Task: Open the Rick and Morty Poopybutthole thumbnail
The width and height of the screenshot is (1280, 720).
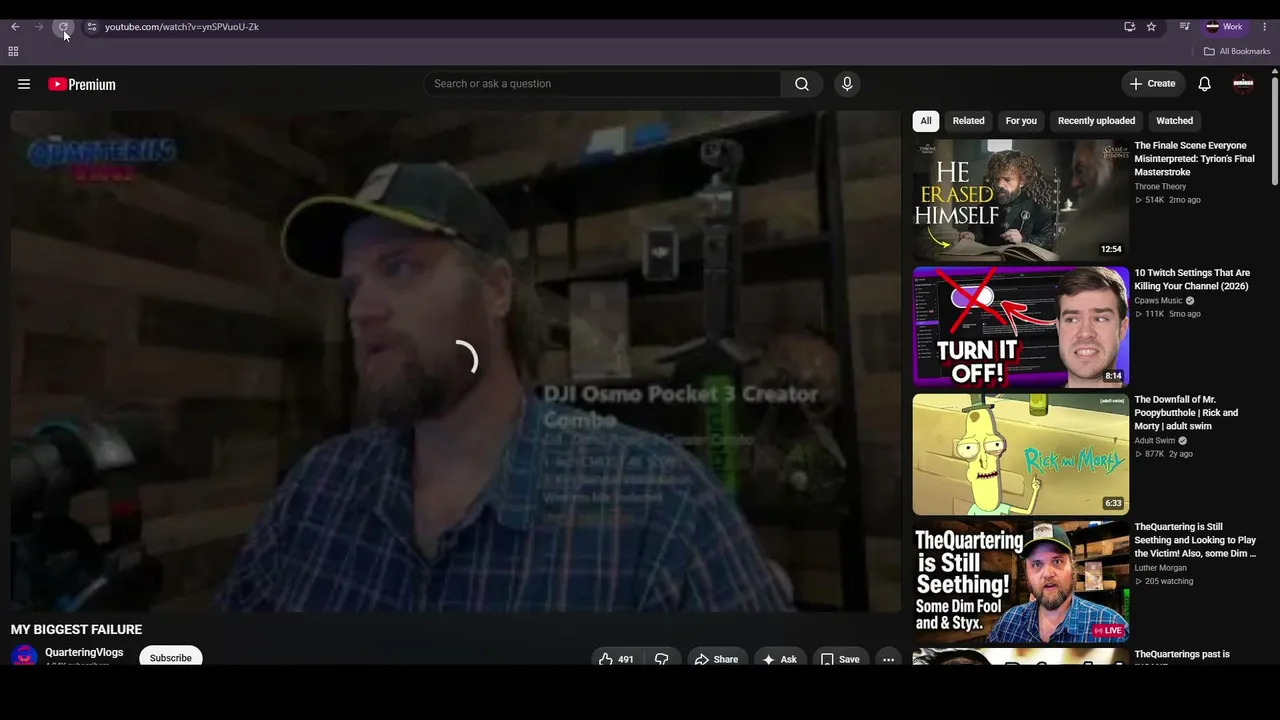Action: tap(1021, 454)
